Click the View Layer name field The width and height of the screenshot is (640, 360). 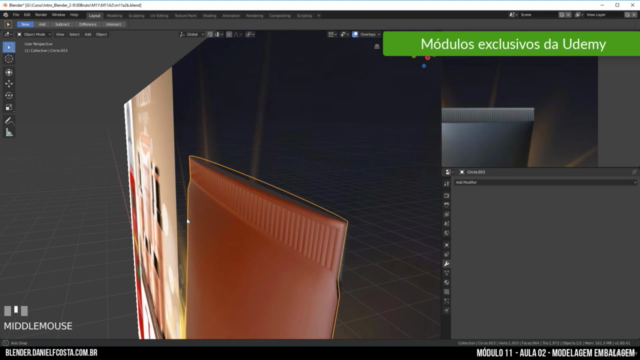[604, 15]
